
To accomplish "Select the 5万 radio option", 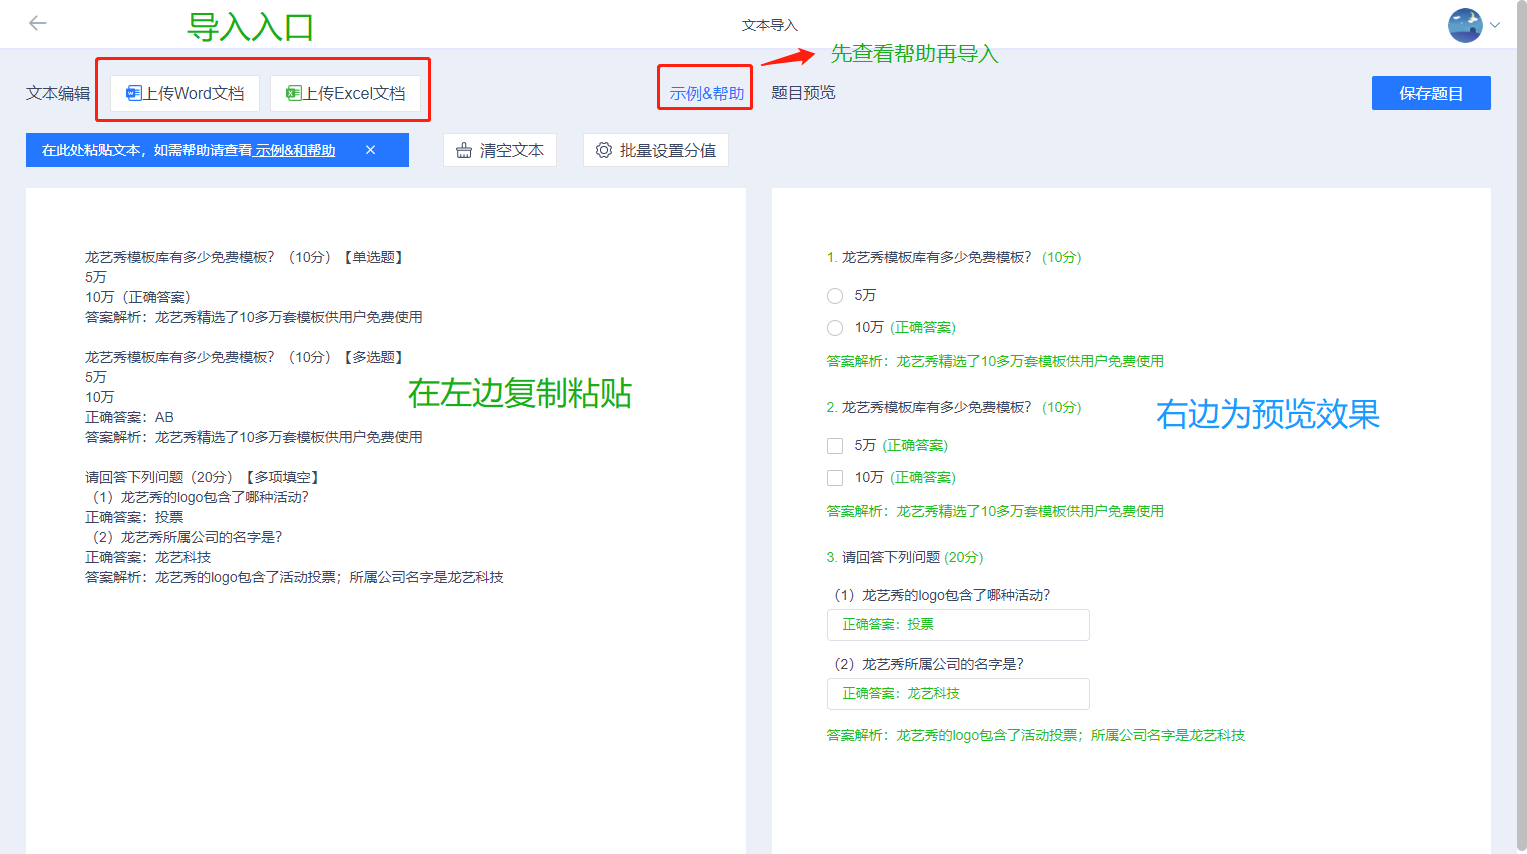I will (x=835, y=296).
